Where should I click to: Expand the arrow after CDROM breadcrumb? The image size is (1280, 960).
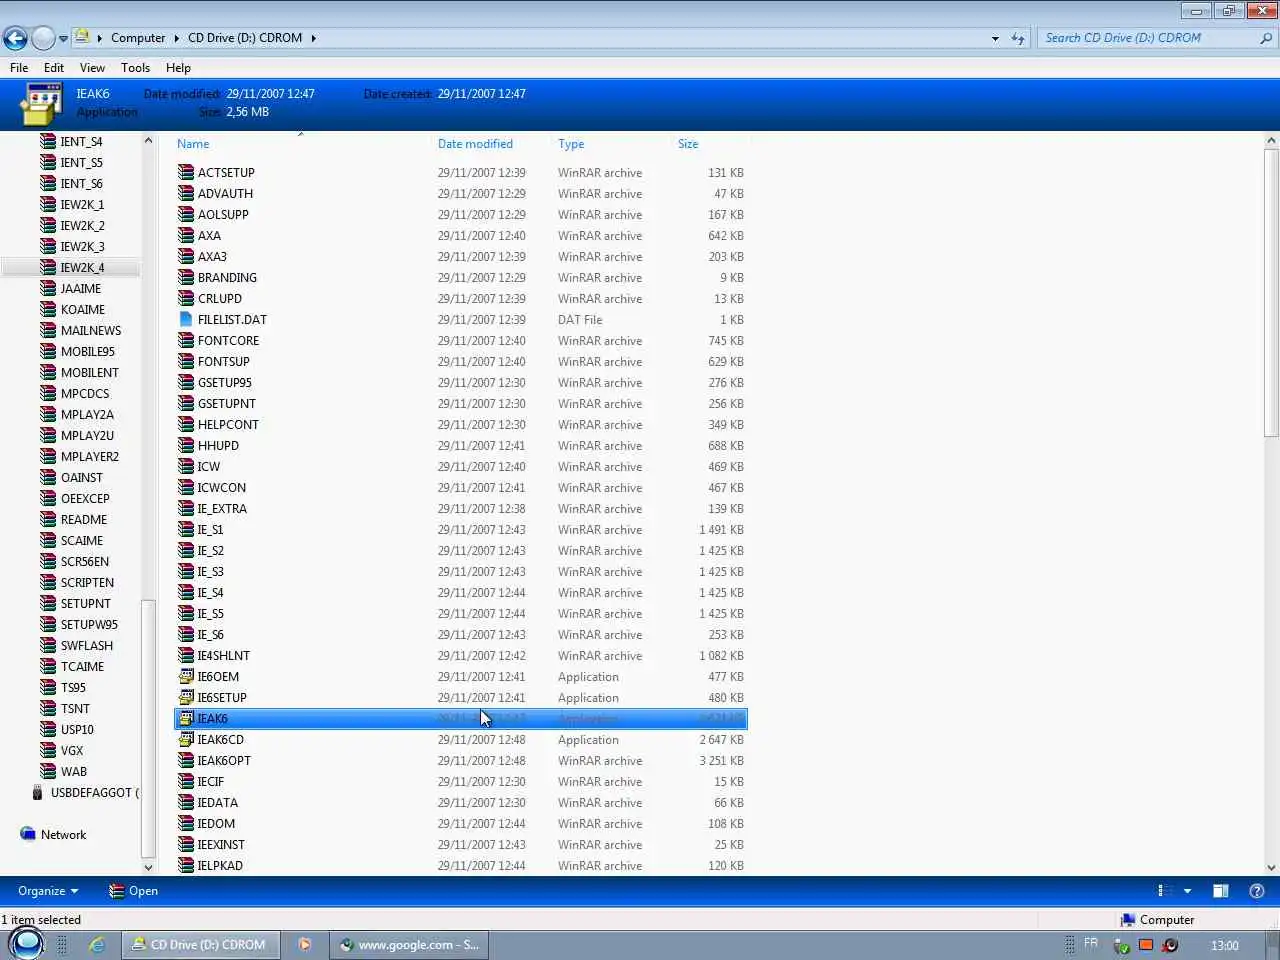[x=313, y=38]
